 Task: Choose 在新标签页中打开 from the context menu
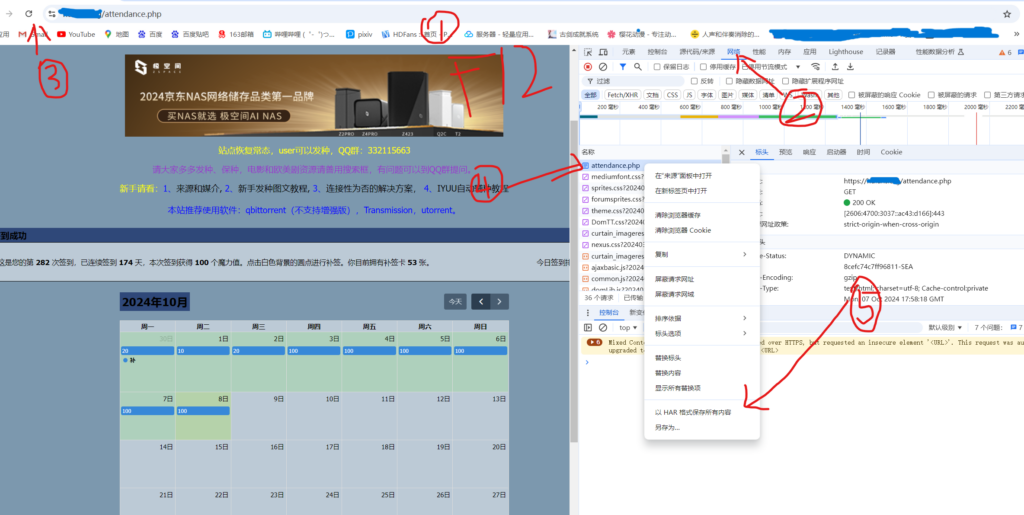702,191
